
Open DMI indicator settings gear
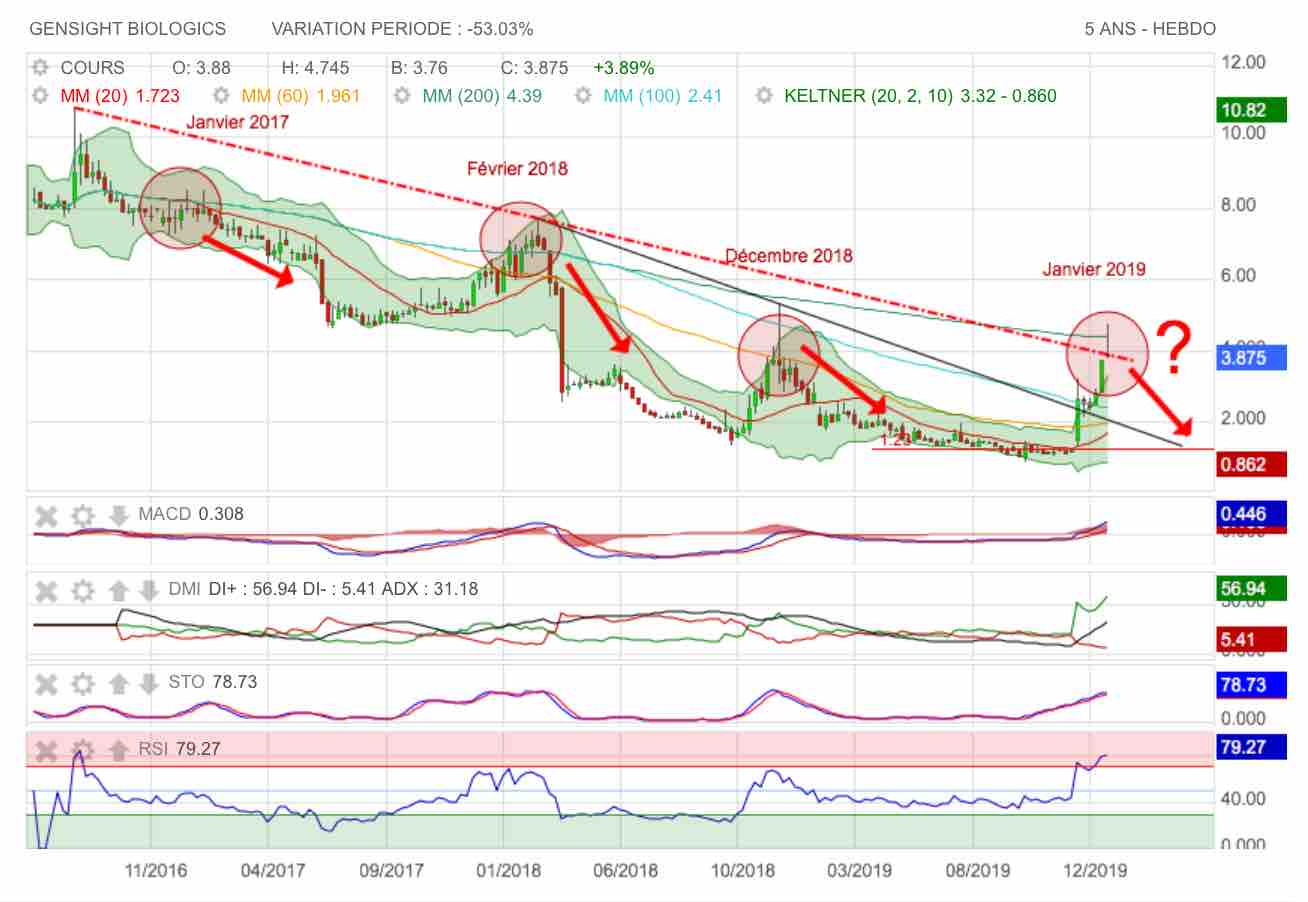pyautogui.click(x=83, y=590)
